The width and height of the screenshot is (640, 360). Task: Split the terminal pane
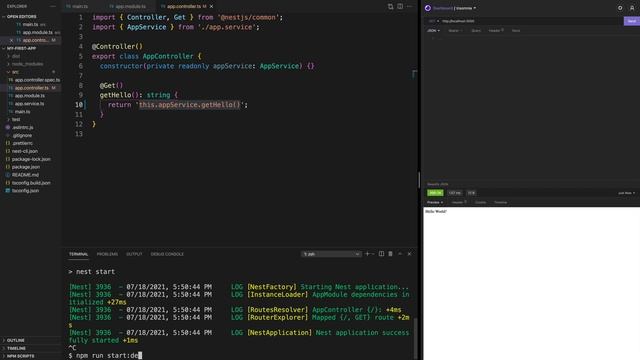coord(381,254)
